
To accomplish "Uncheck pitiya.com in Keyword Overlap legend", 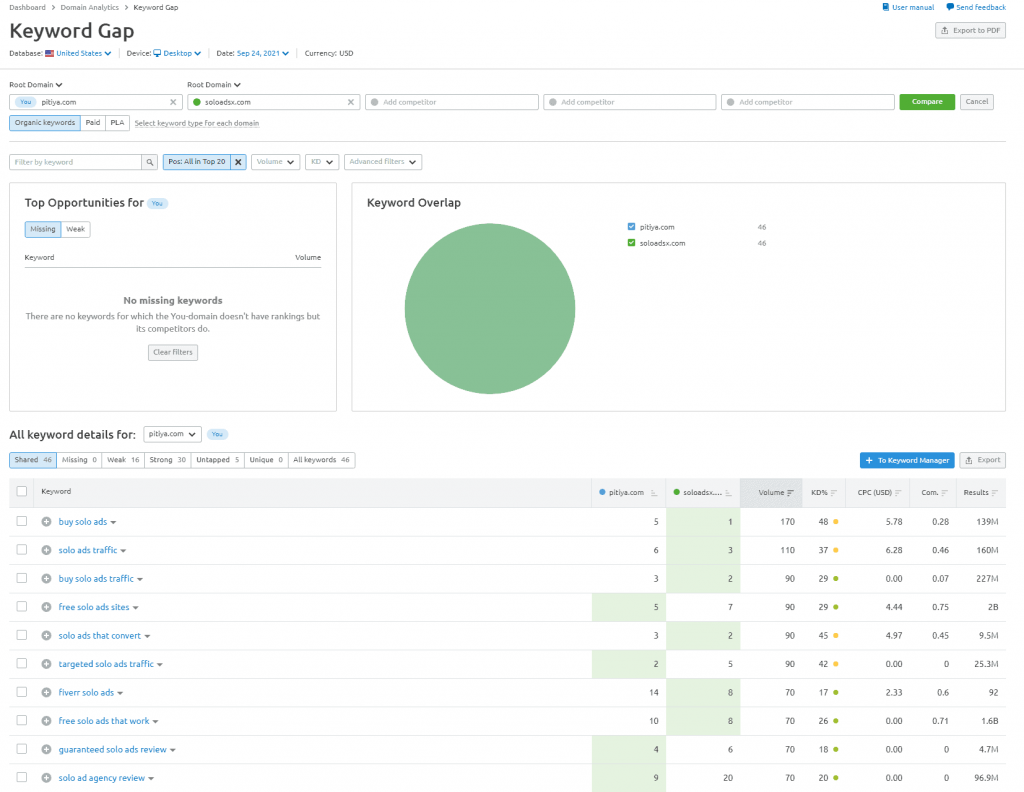I will pos(632,227).
